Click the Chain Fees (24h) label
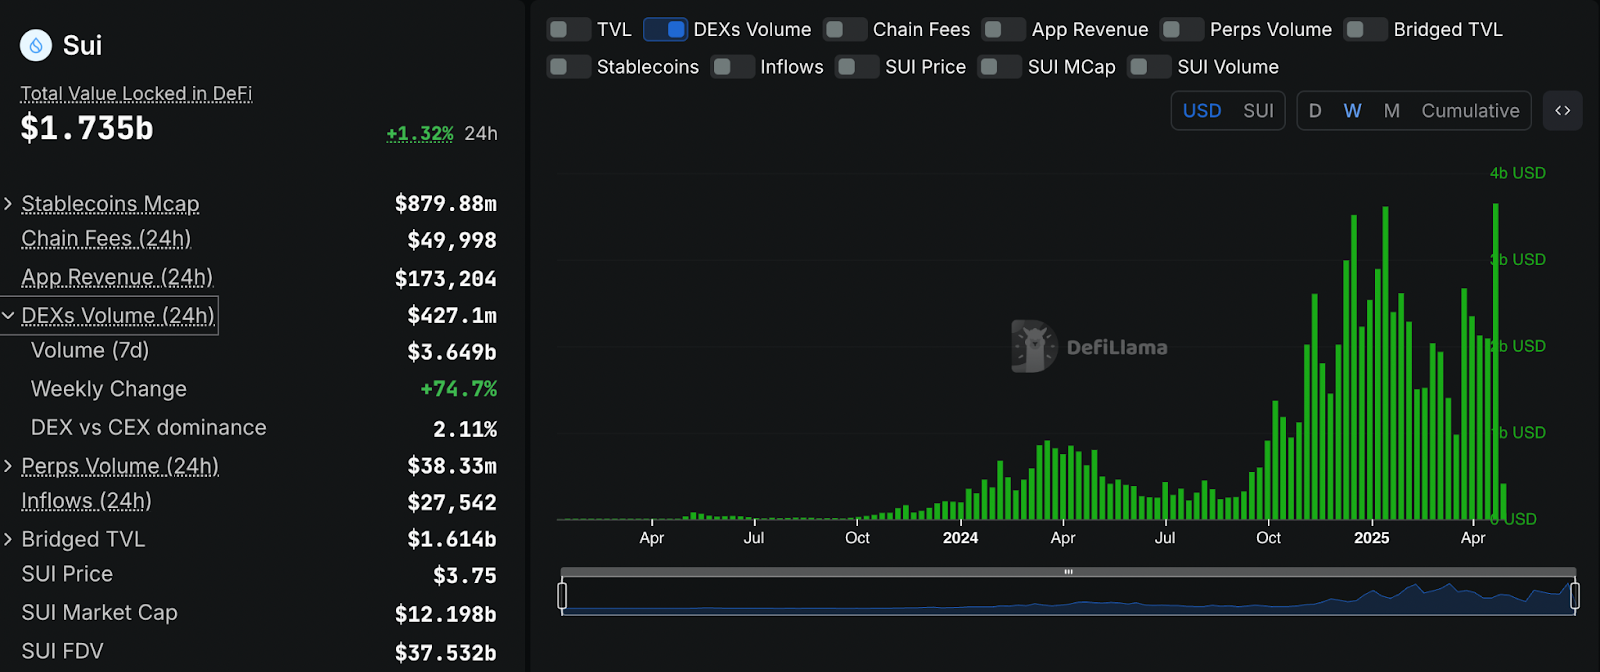Viewport: 1600px width, 672px height. point(106,240)
